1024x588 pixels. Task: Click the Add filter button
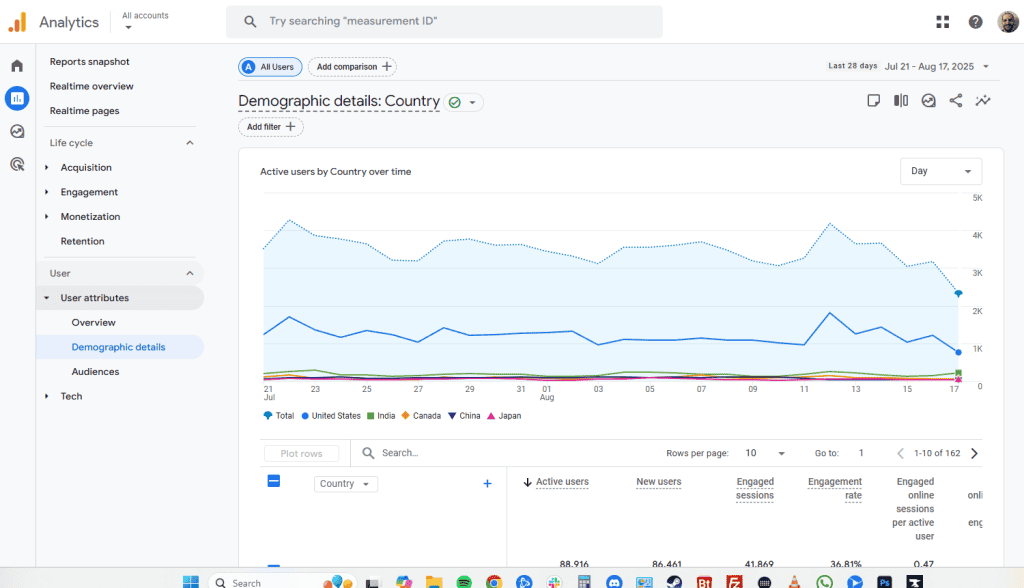tap(270, 127)
